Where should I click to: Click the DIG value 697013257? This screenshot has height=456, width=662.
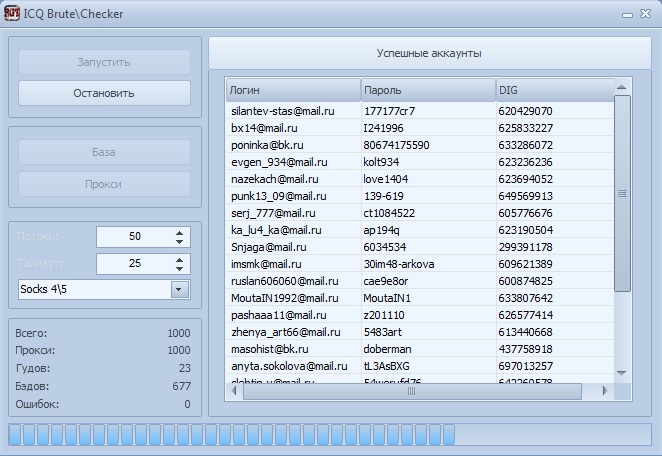pyautogui.click(x=525, y=366)
